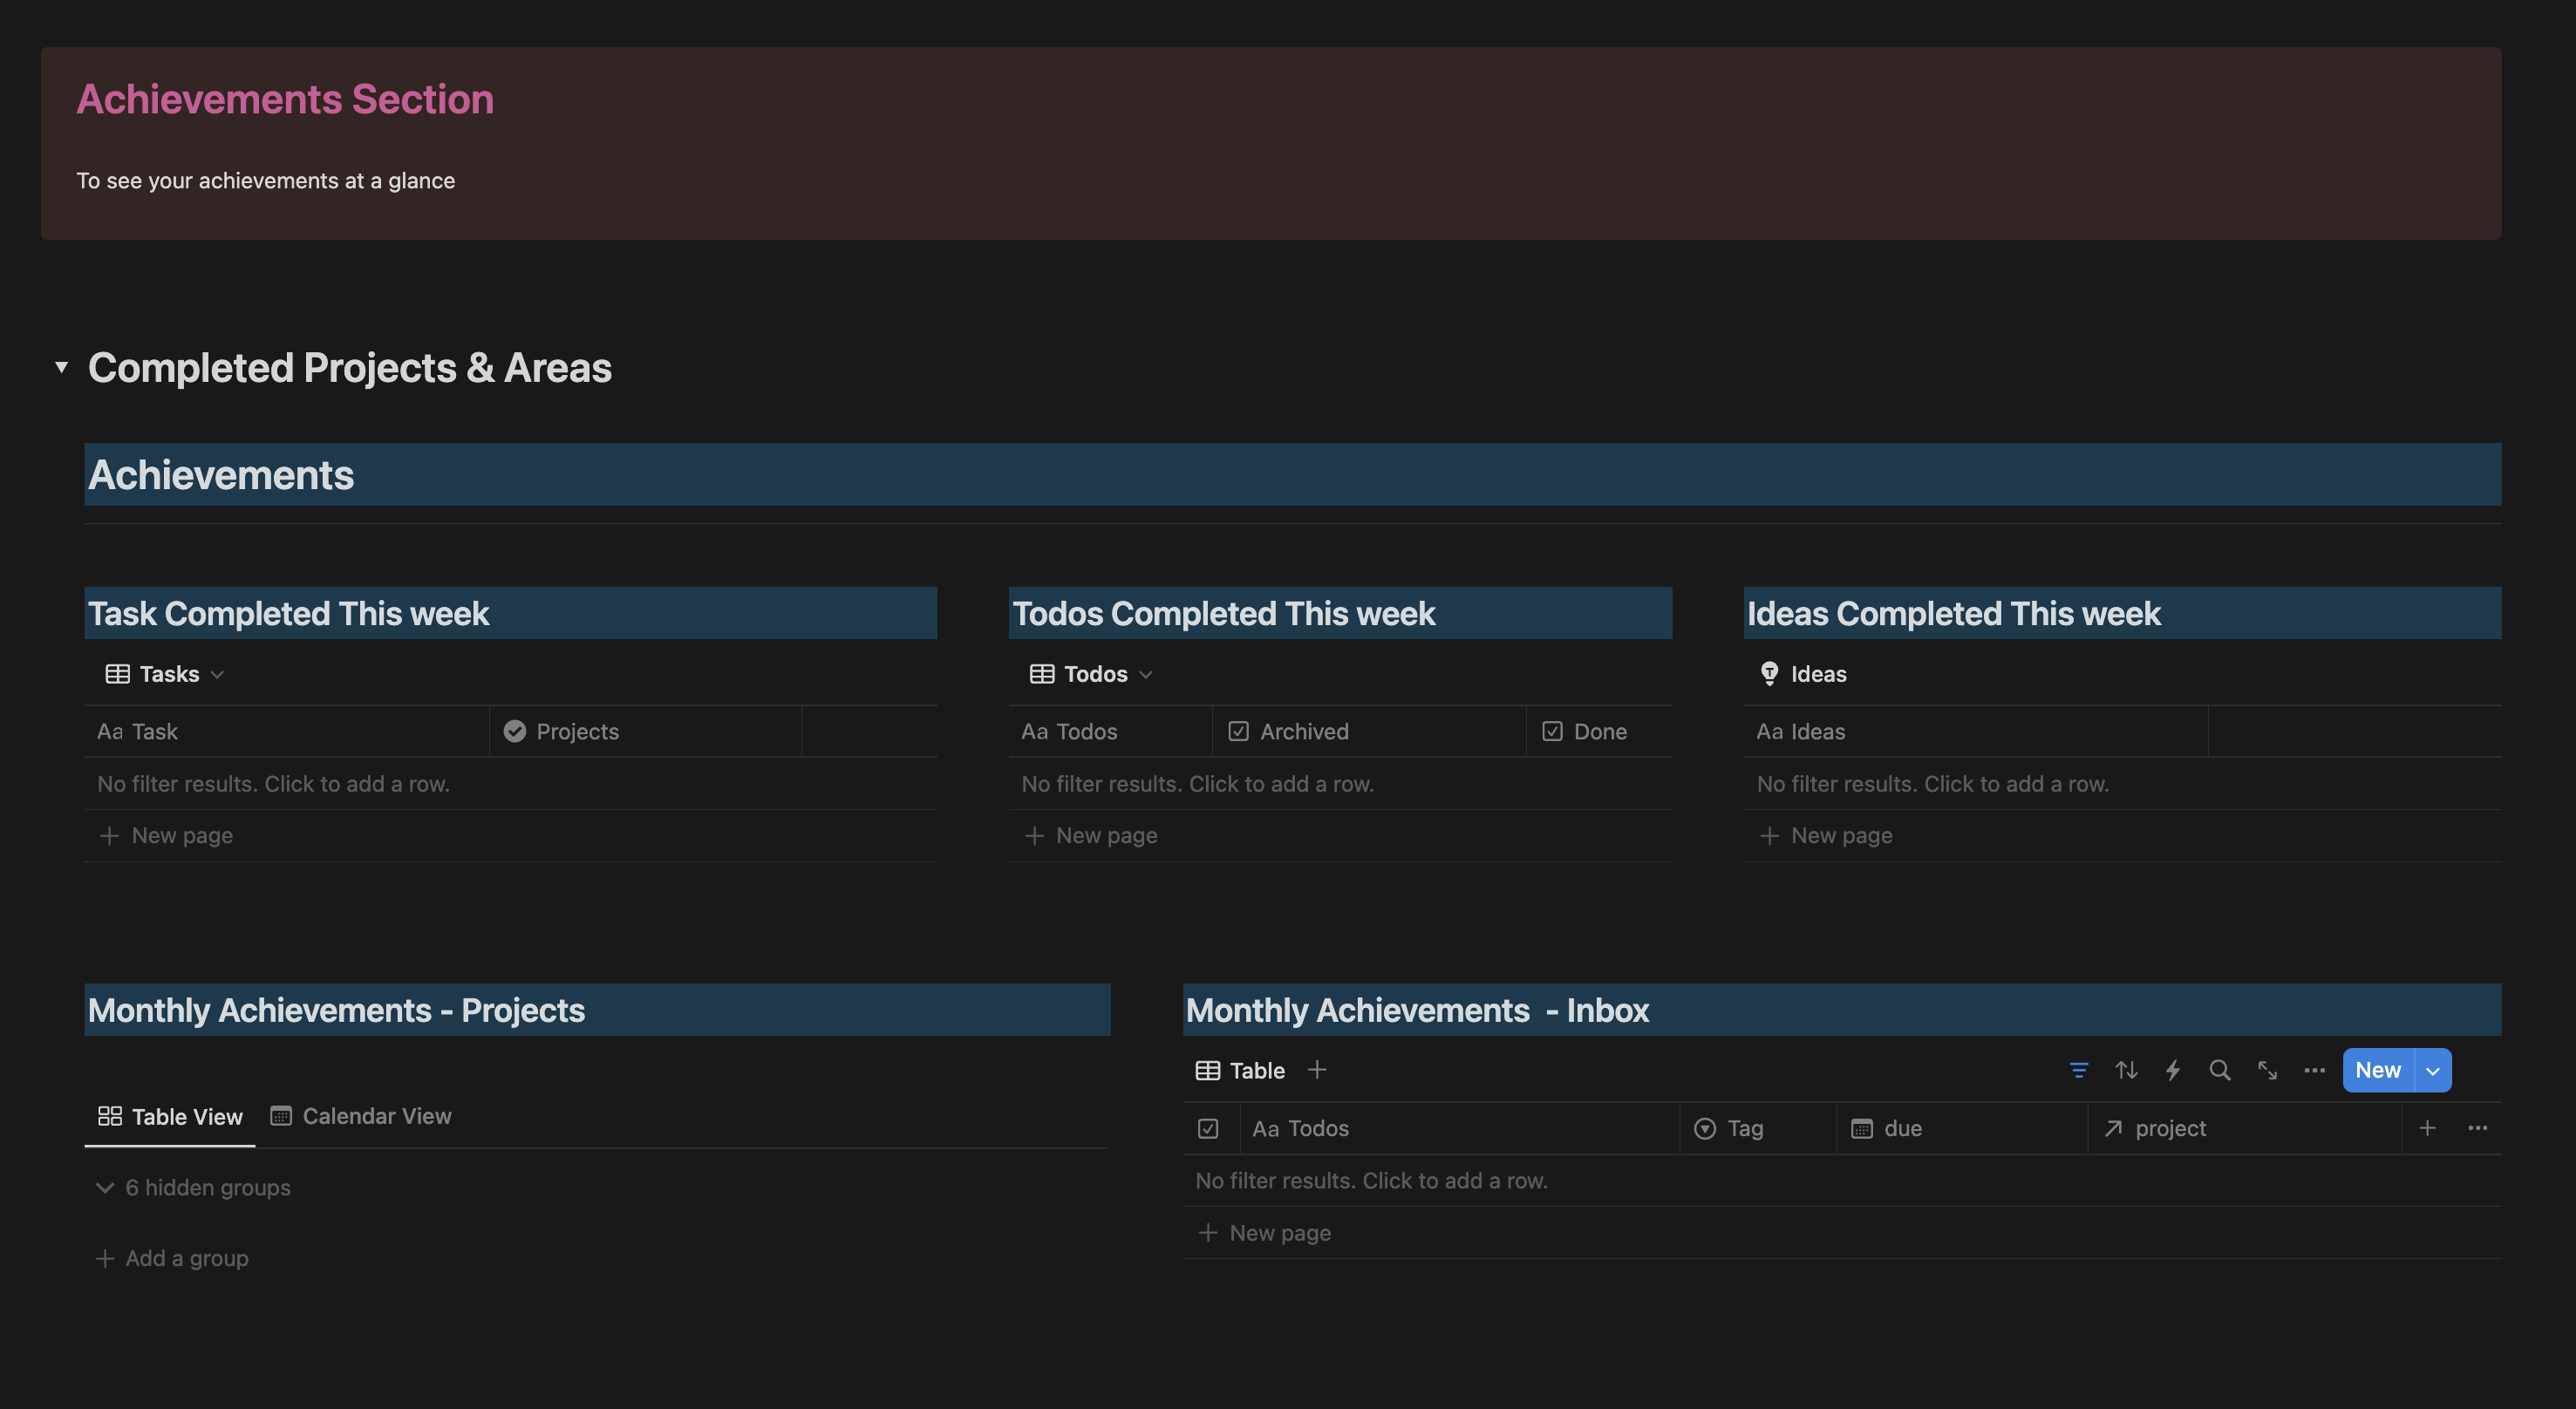Switch to the Table View tab

click(170, 1116)
